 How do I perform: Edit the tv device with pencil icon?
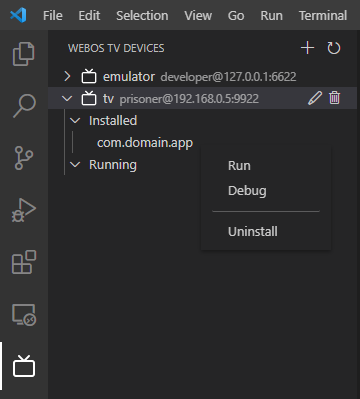tap(315, 98)
